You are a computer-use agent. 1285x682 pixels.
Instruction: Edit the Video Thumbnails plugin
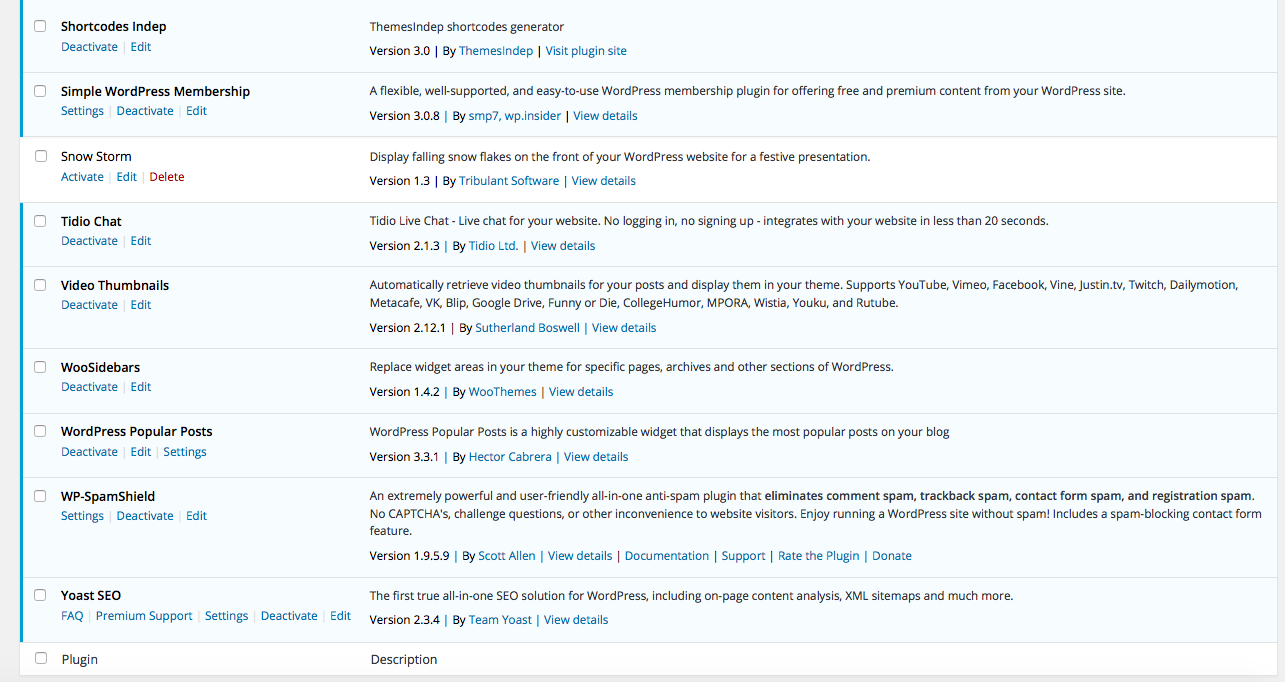tap(141, 305)
